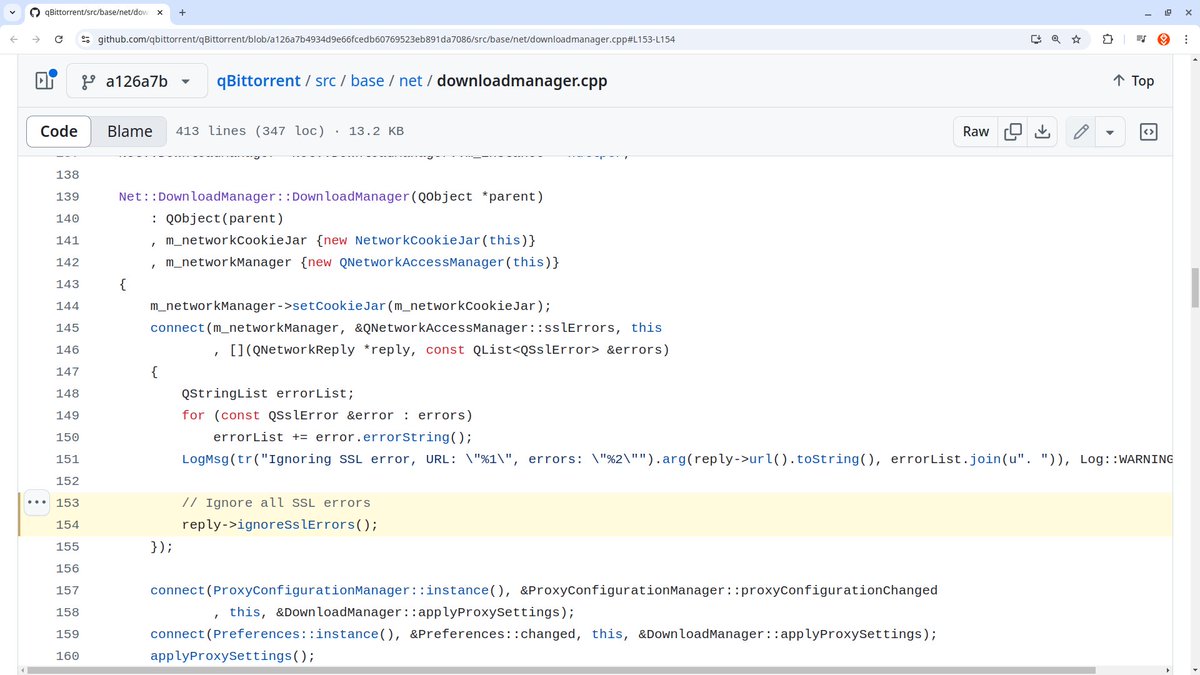Select line number 157
Viewport: 1200px width, 675px height.
67,590
